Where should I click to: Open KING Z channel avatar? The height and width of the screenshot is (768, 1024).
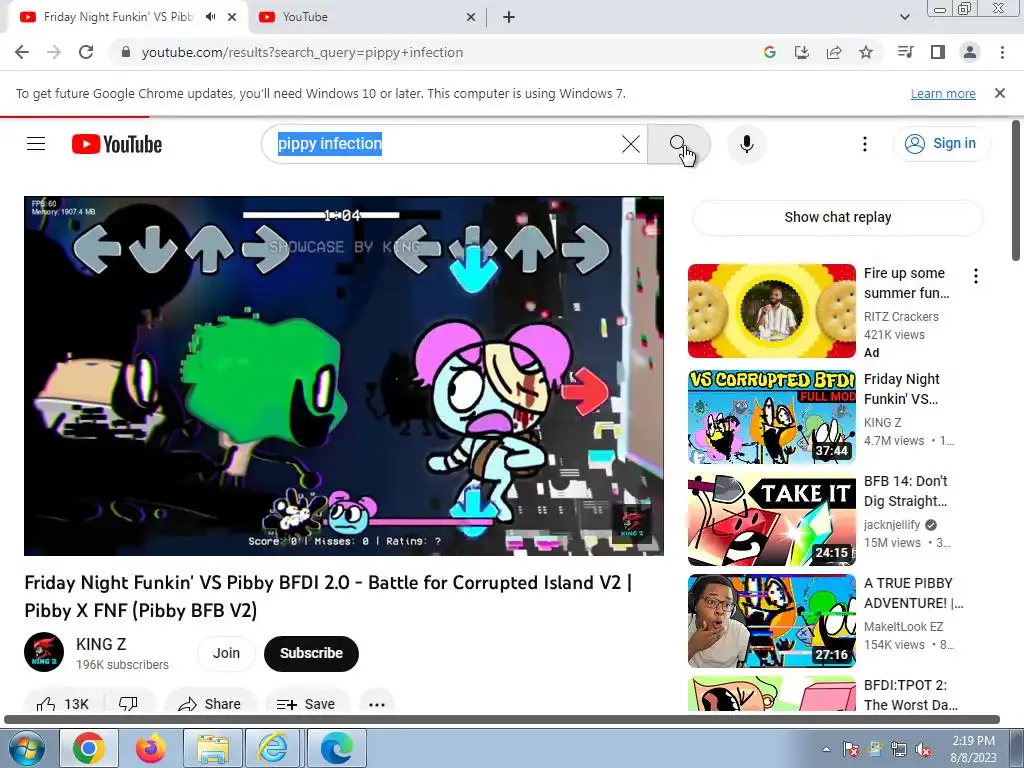coord(44,652)
